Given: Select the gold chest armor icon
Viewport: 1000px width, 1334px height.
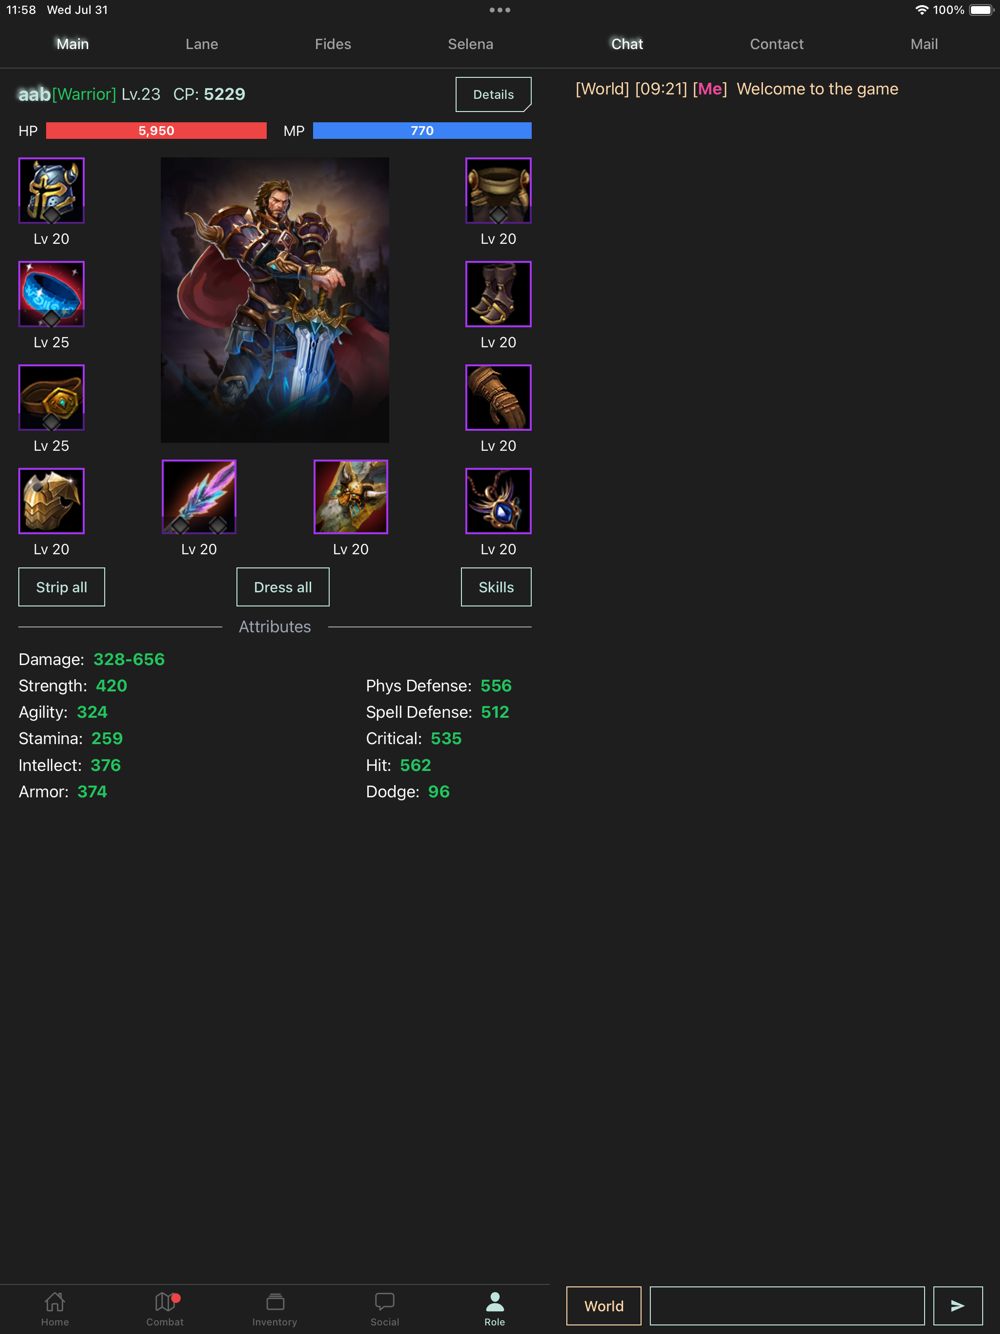Looking at the screenshot, I should click(51, 501).
